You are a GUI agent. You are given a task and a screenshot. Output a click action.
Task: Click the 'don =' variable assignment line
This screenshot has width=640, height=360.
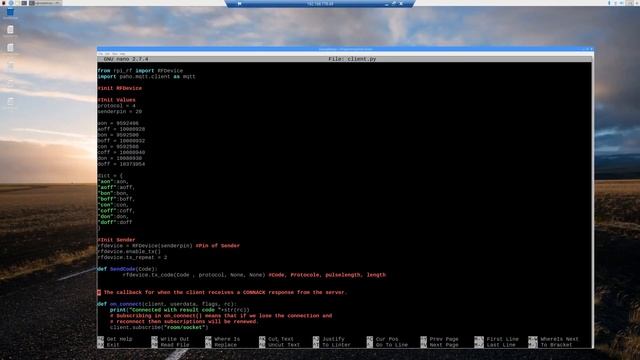click(120, 158)
